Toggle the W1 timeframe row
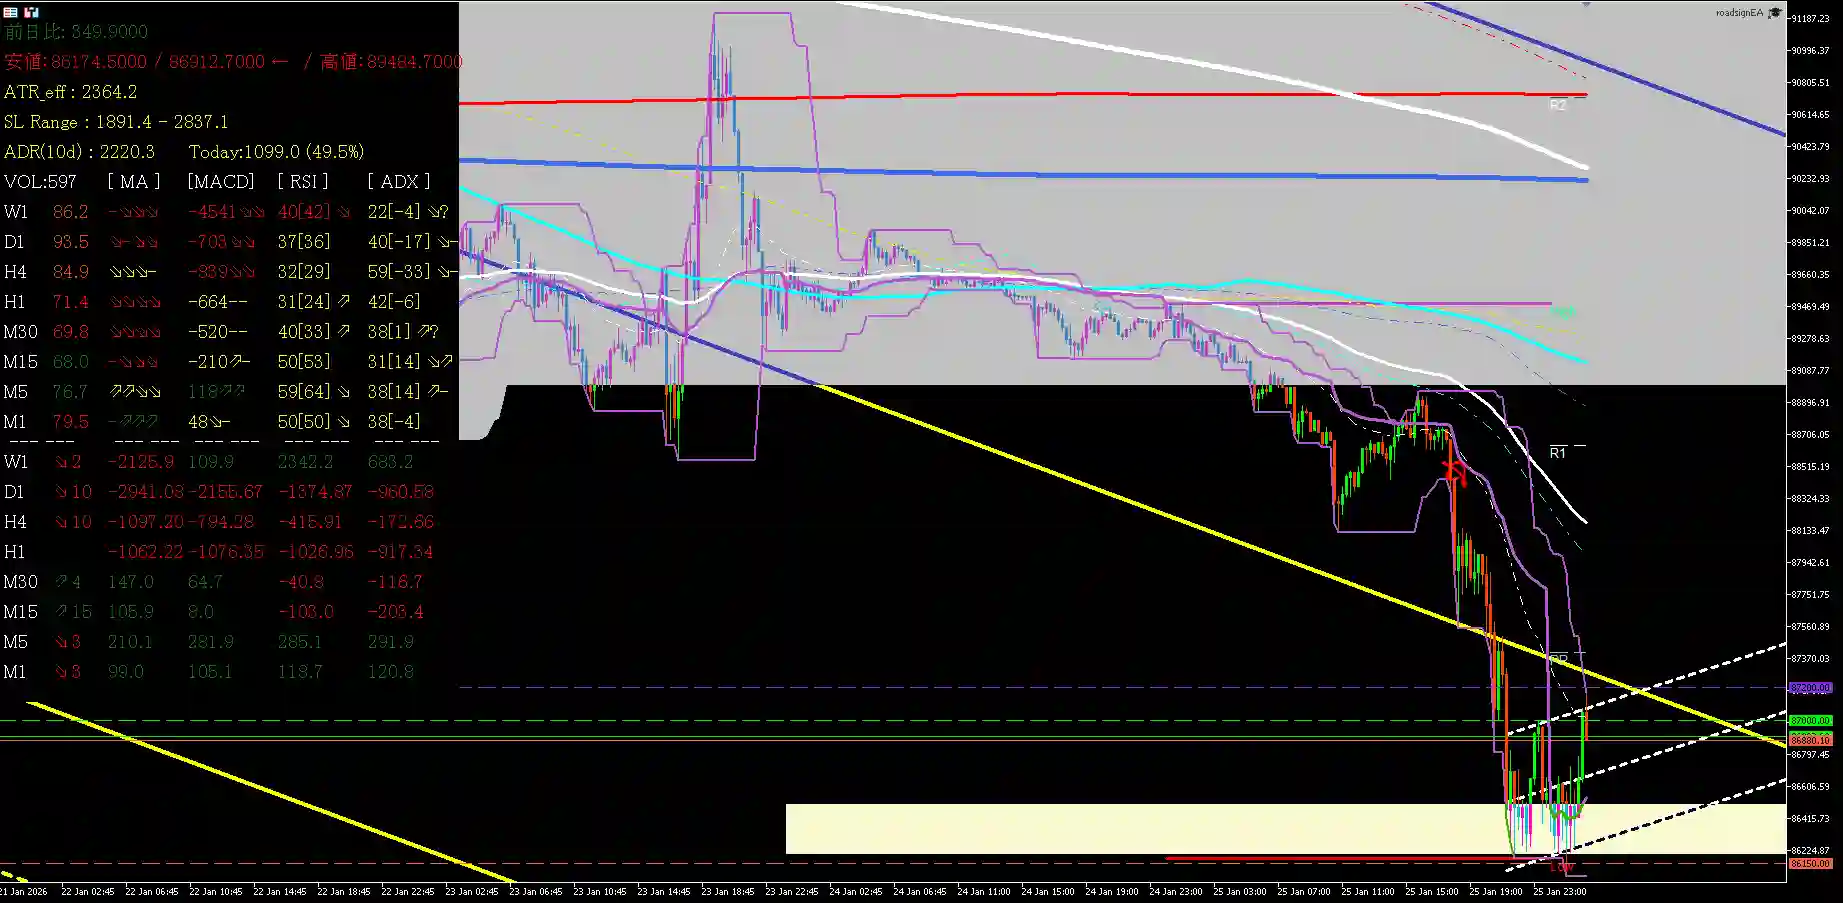Viewport: 1843px width, 903px height. [17, 211]
